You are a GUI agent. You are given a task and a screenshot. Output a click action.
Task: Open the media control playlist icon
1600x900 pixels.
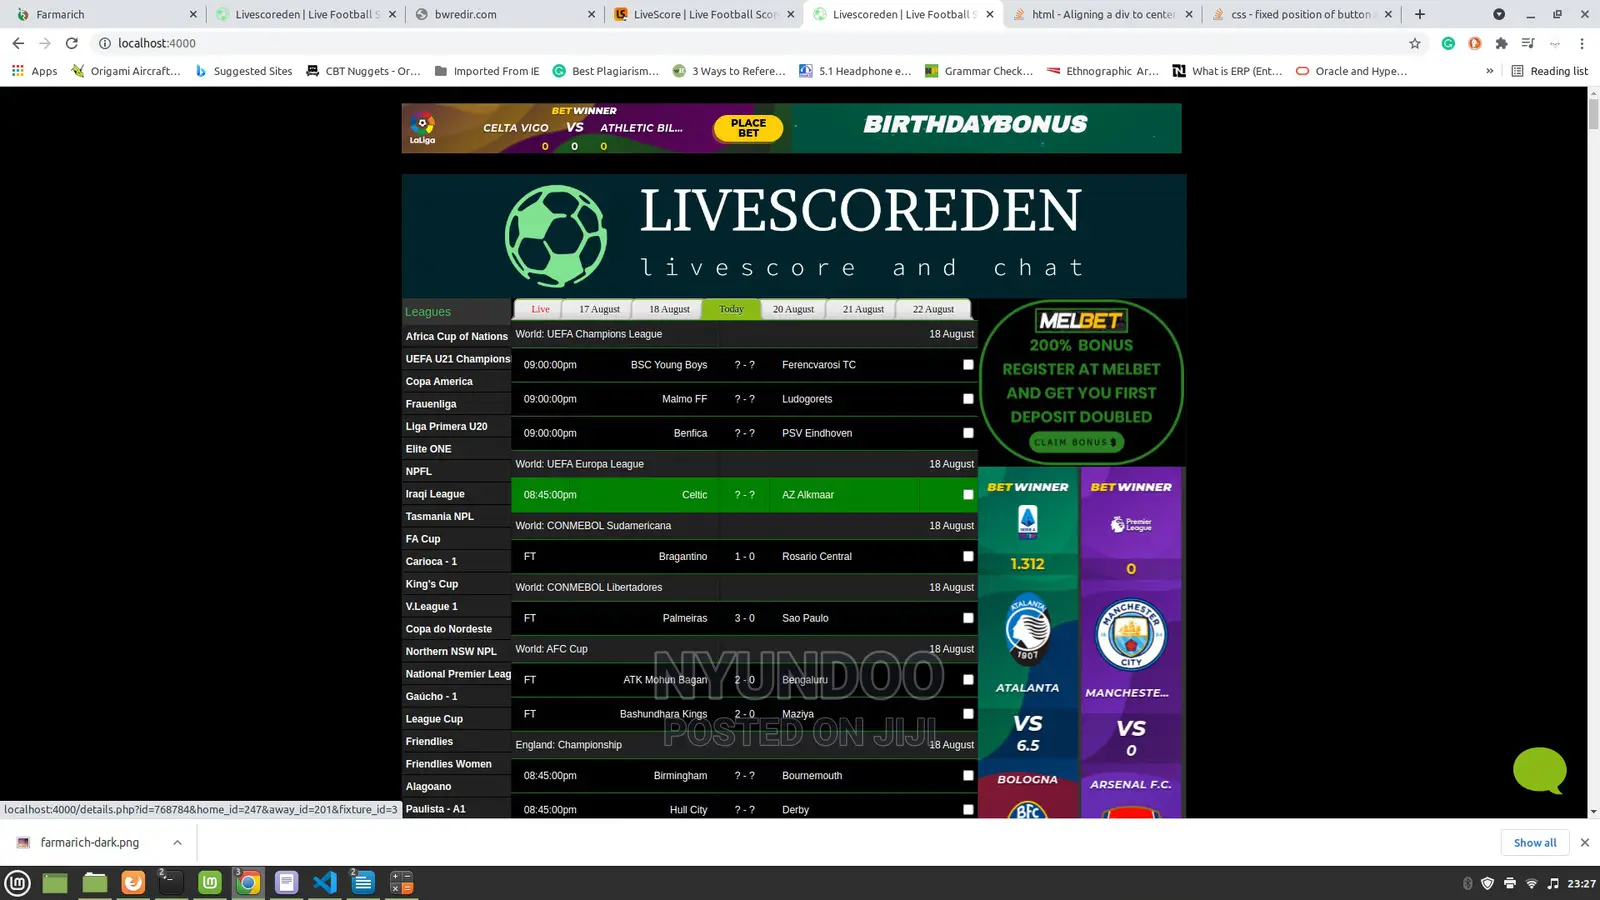tap(1528, 43)
